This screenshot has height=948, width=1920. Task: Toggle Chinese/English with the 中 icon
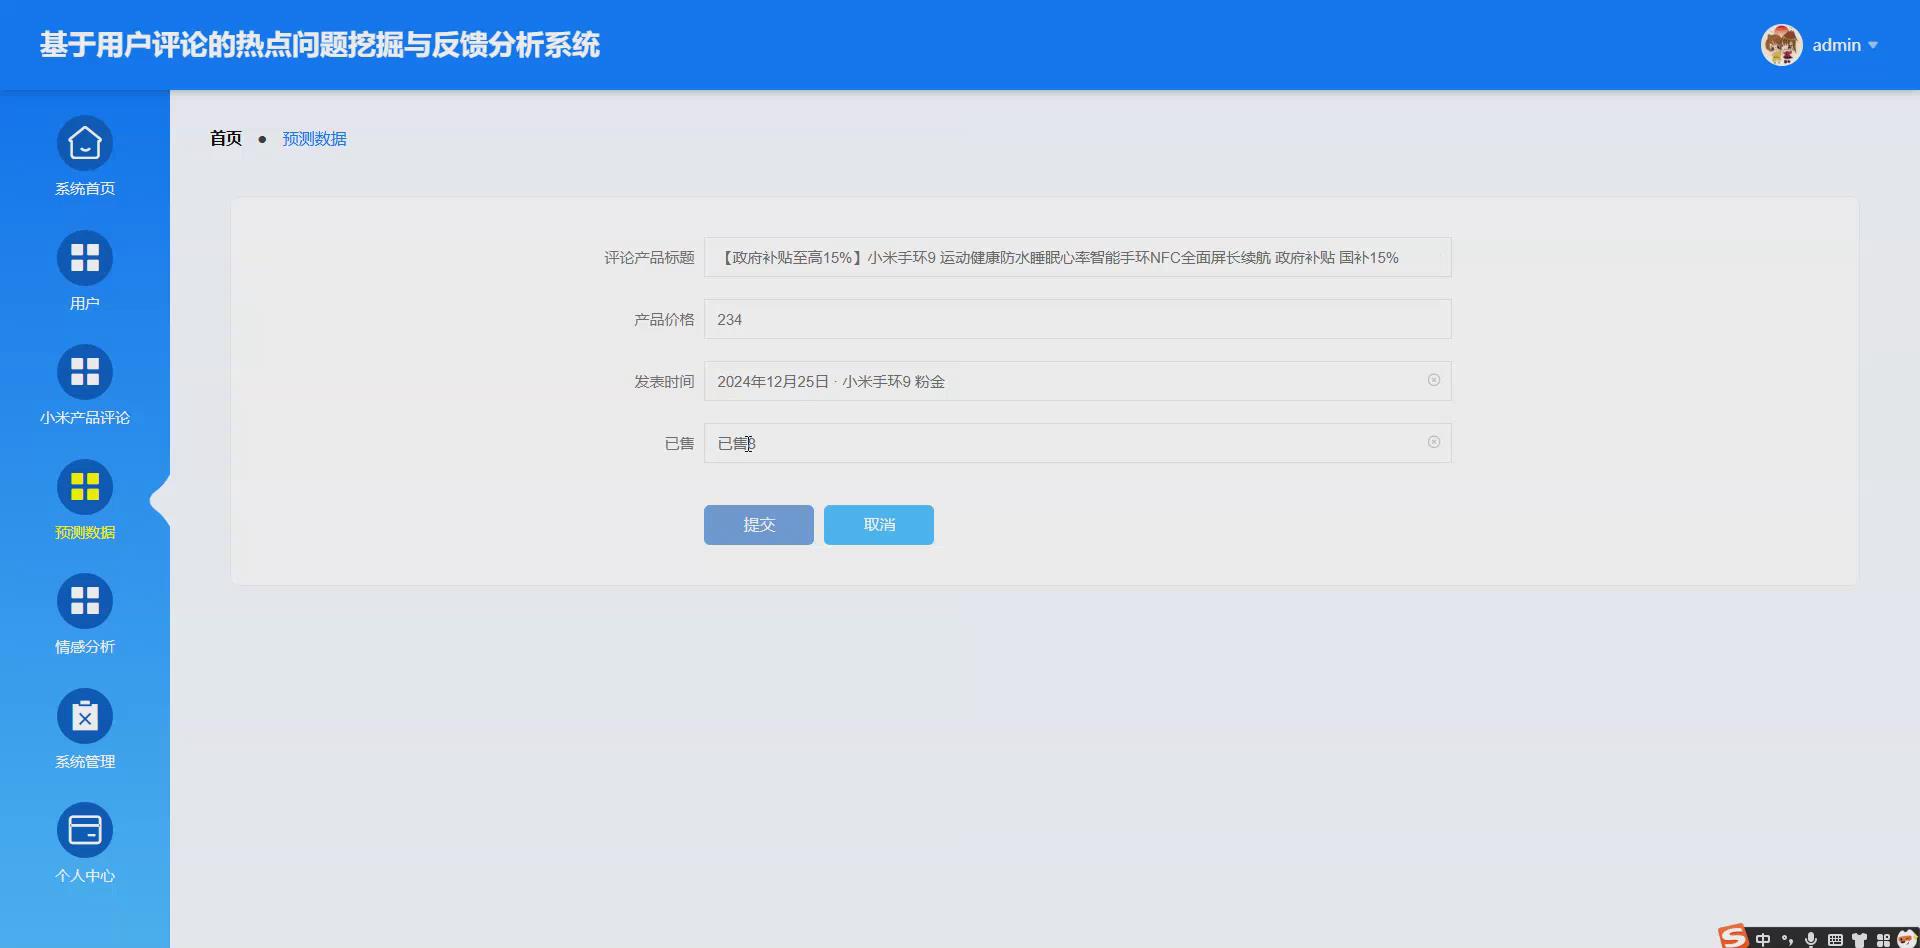tap(1763, 938)
